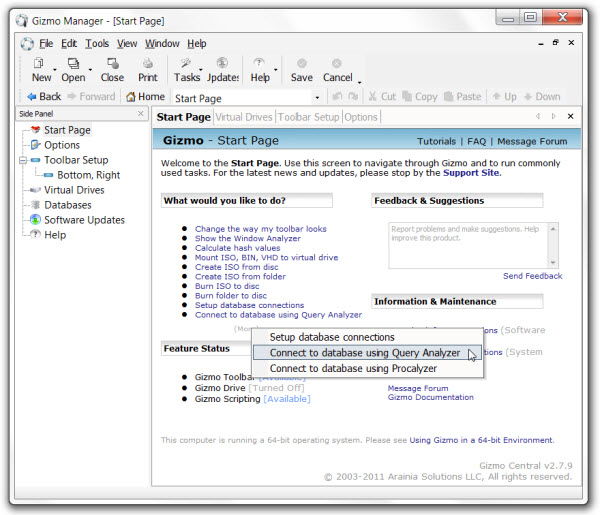Select Databases in the side panel
The height and width of the screenshot is (515, 600).
click(68, 205)
